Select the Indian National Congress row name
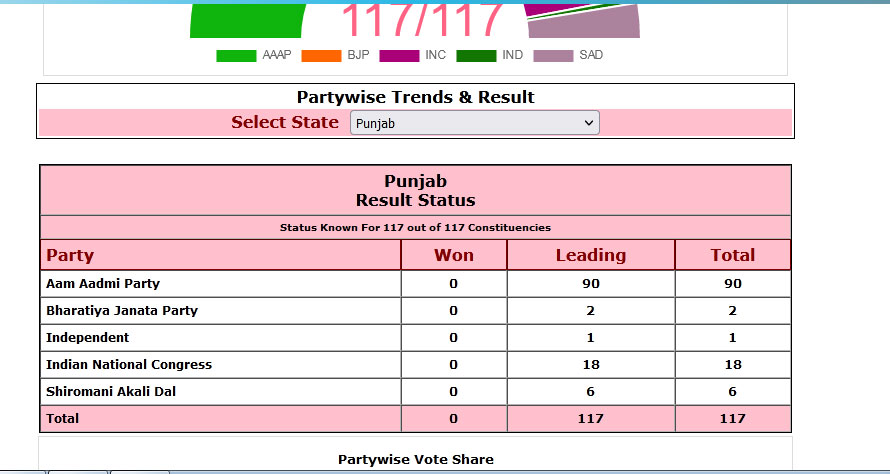Screen dimensions: 890x474 [129, 364]
